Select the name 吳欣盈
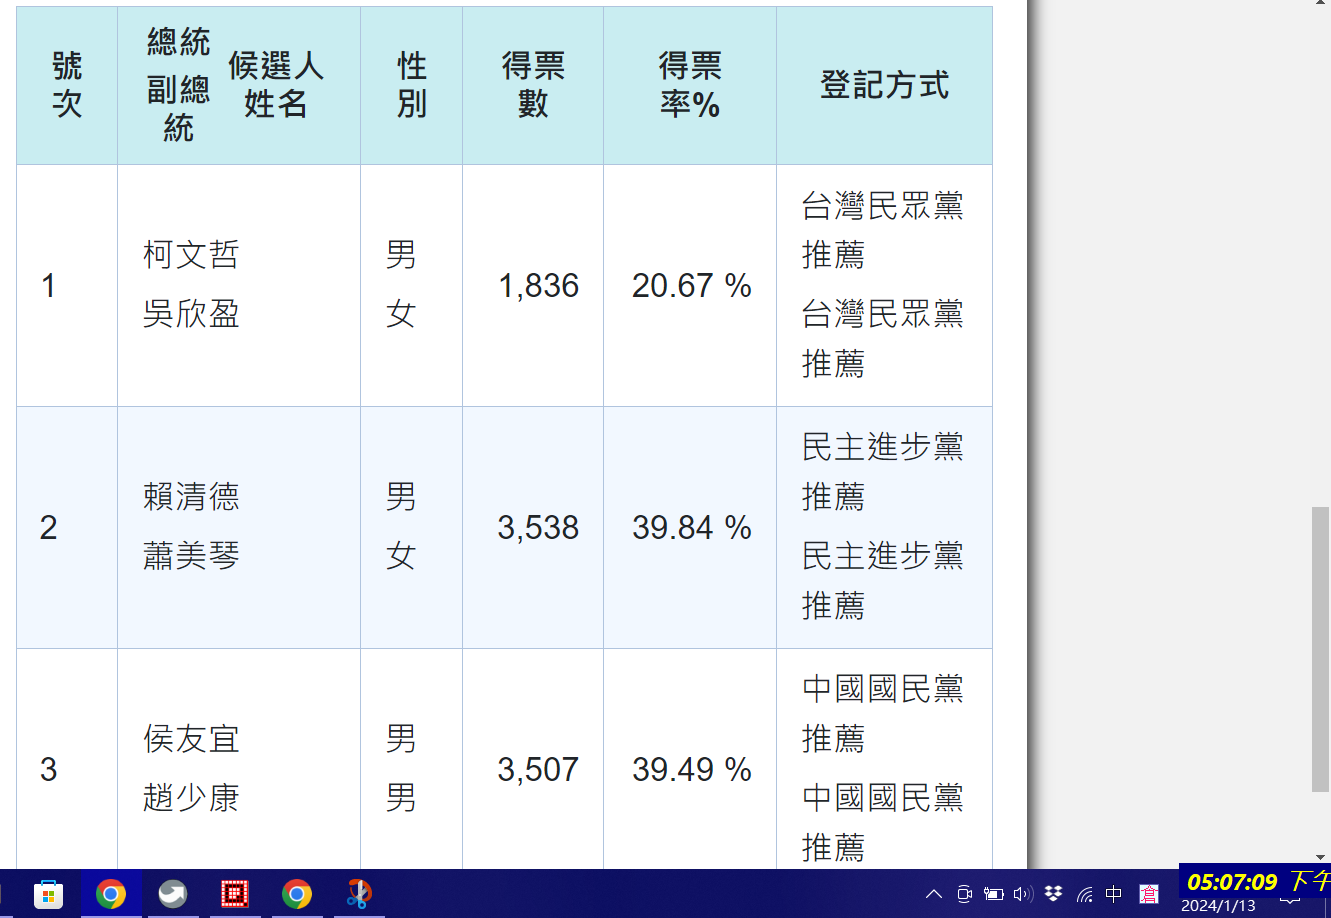This screenshot has width=1331, height=918. point(191,315)
